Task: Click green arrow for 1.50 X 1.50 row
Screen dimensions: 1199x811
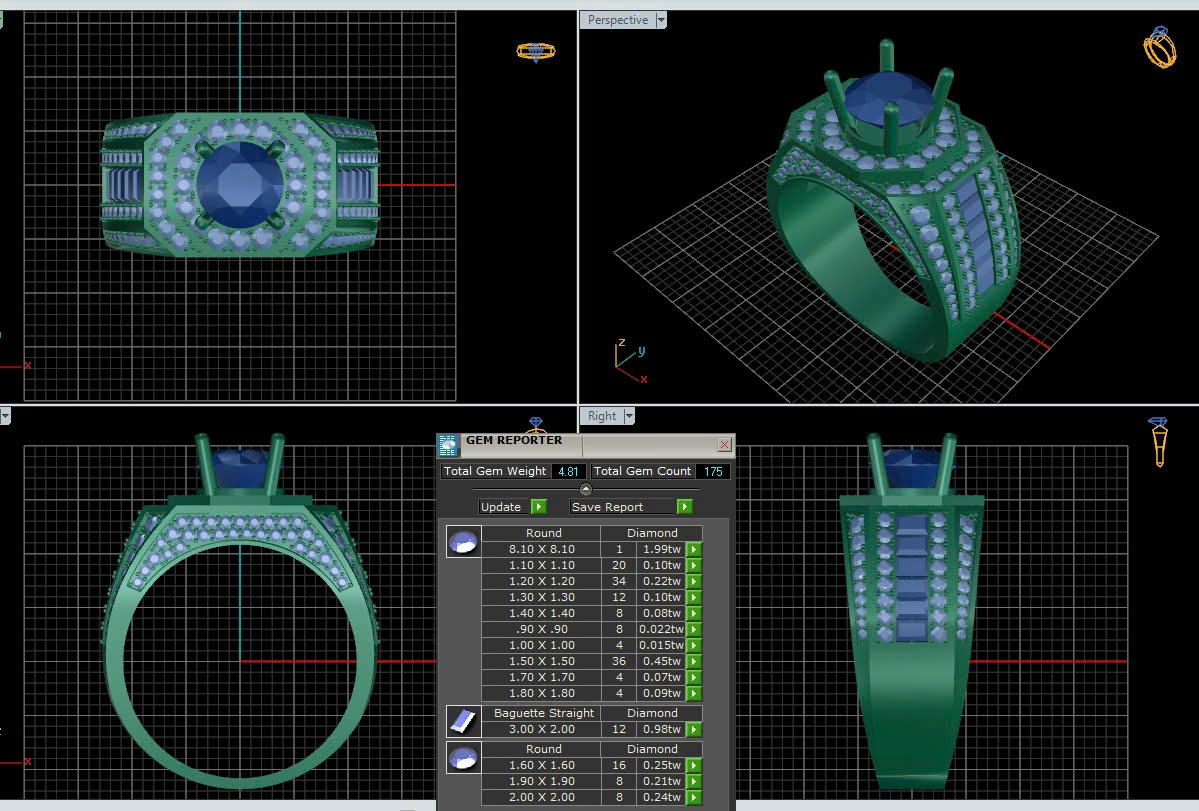Action: (694, 662)
